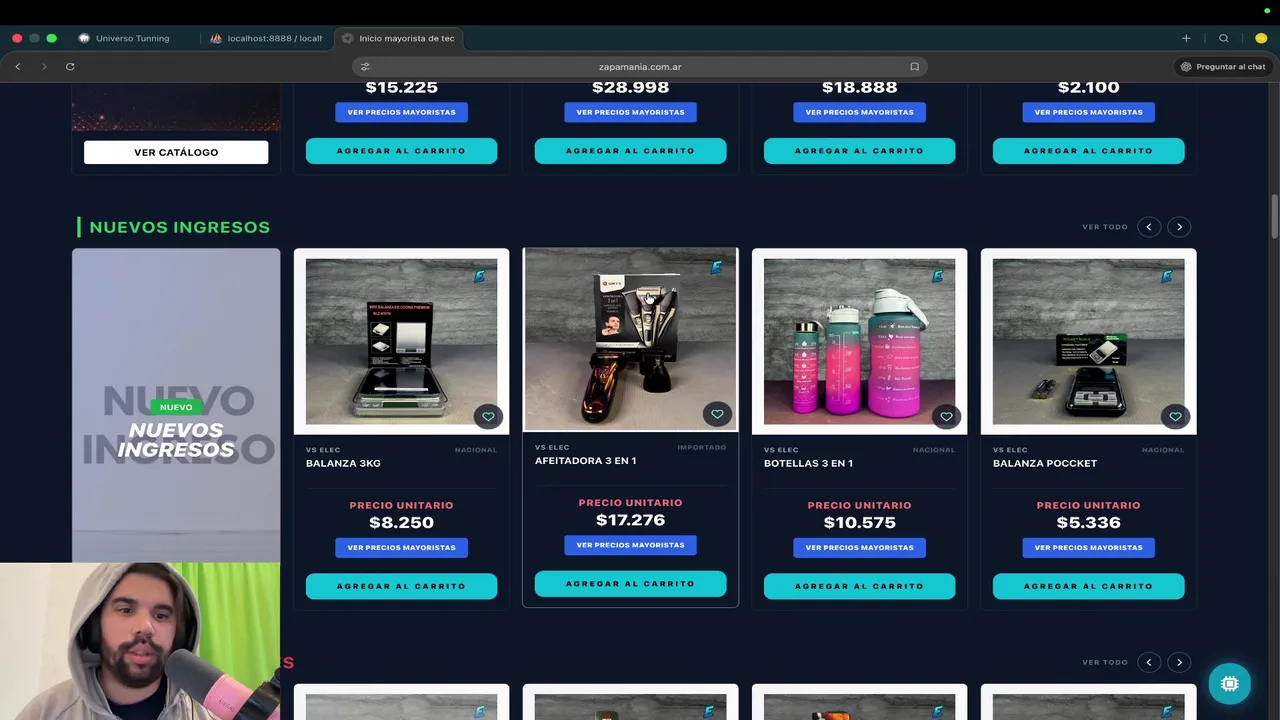
Task: Reload the page with refresh icon
Action: tap(70, 66)
